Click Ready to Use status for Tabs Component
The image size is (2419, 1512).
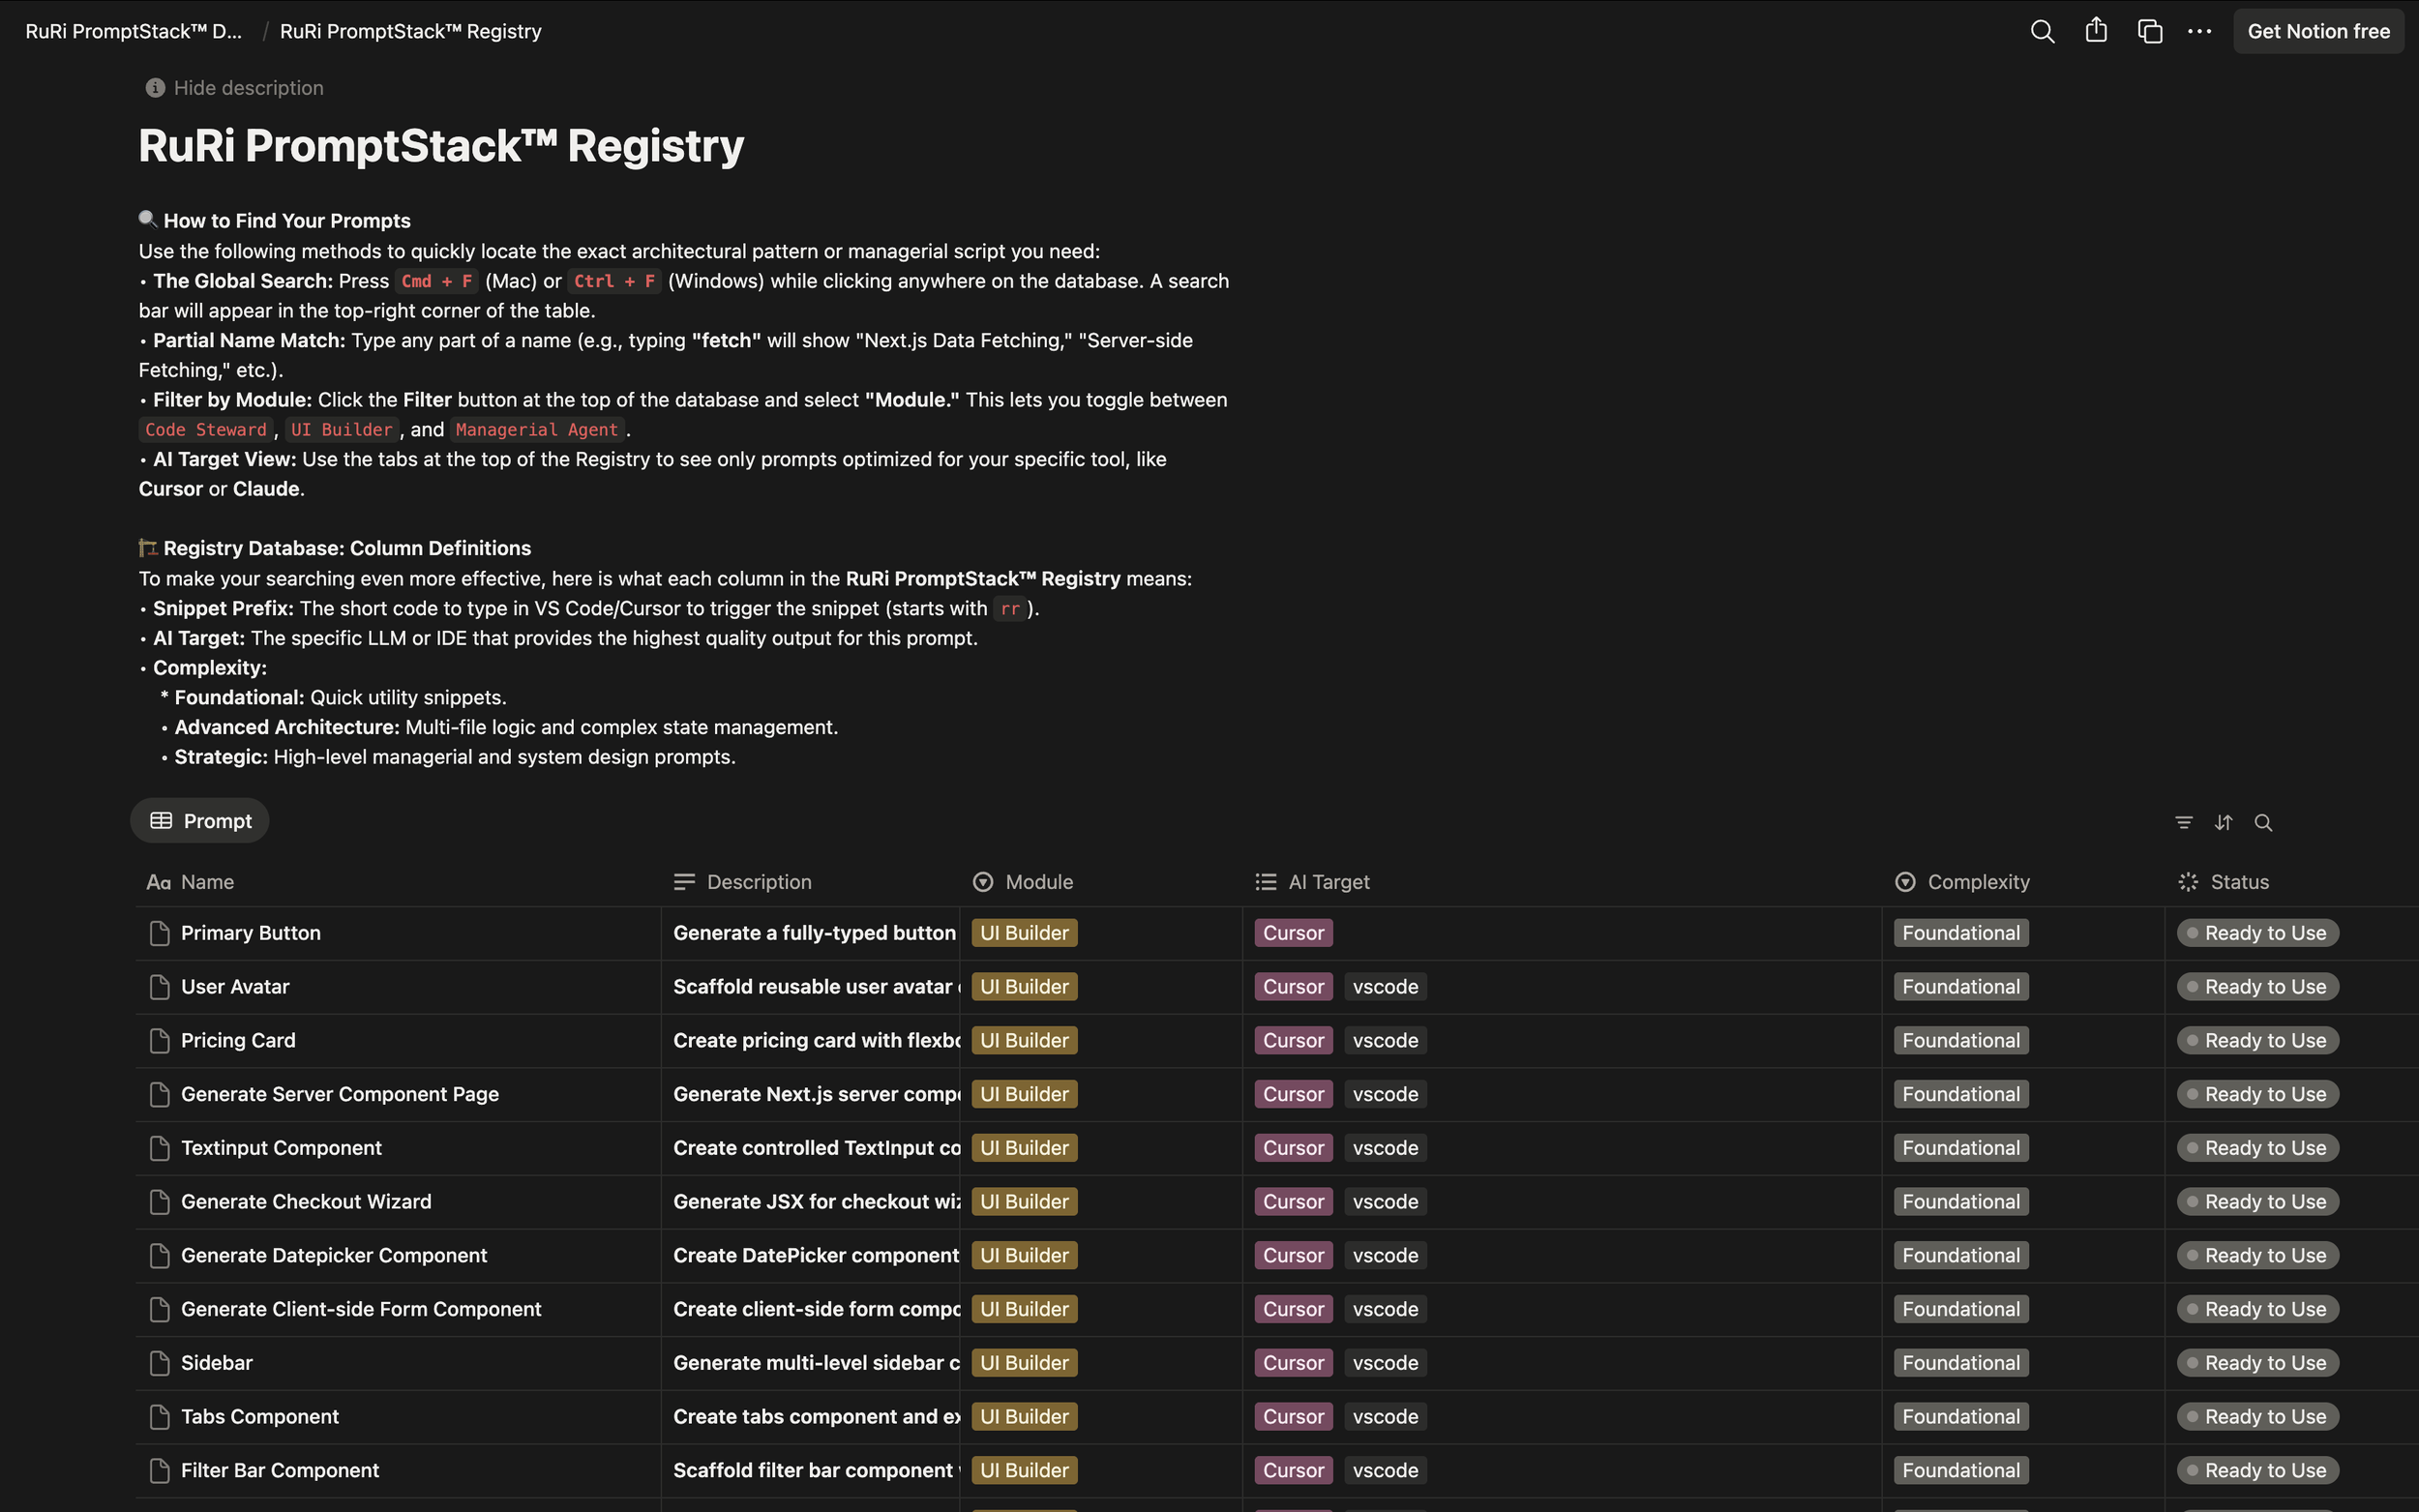(2257, 1417)
